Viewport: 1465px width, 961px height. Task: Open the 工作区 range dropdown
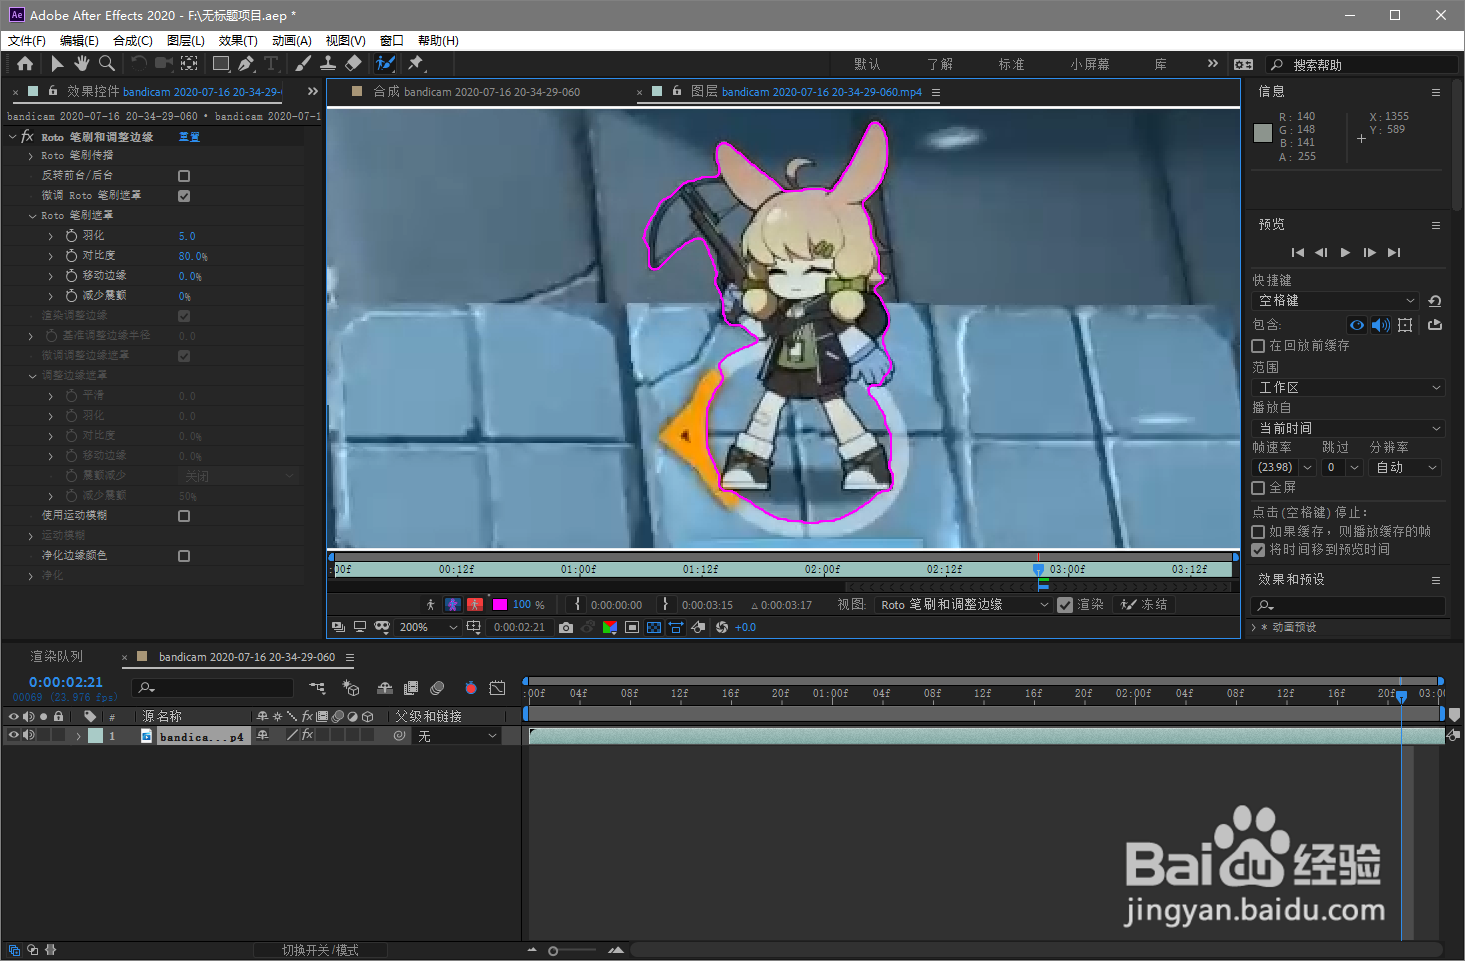[1349, 387]
